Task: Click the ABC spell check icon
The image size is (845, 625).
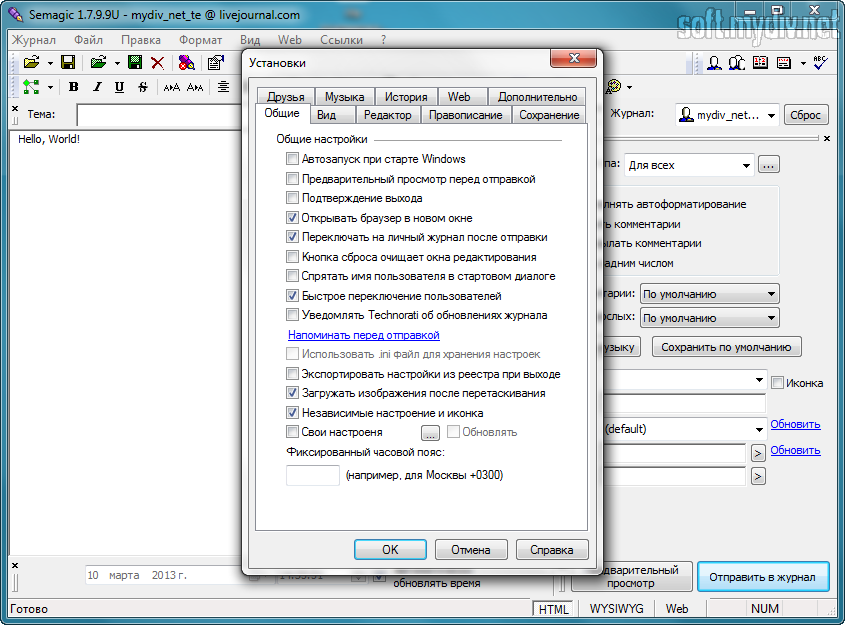Action: pos(821,62)
